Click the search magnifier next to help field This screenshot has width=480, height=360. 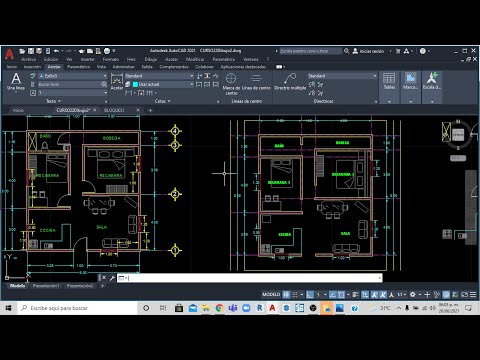347,51
